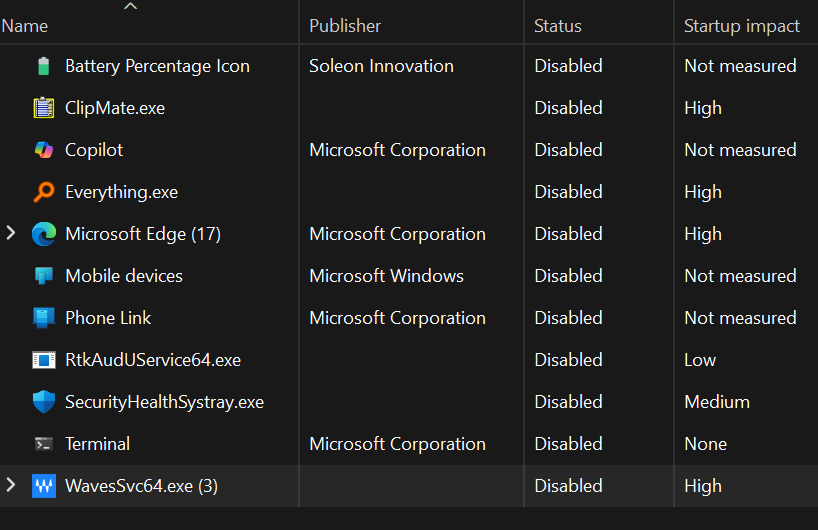The width and height of the screenshot is (818, 530).
Task: Select the Terminal entry name
Action: [x=97, y=444]
